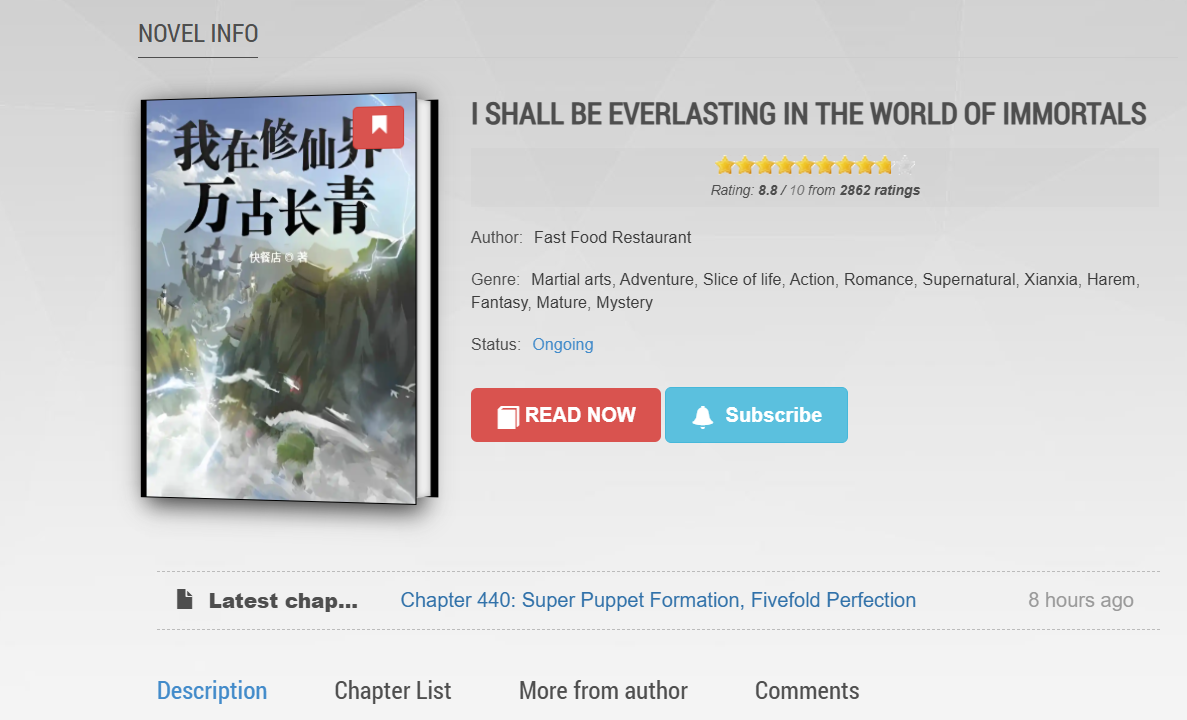Subscribe to this novel
Screen dimensions: 1187x720
tap(756, 415)
